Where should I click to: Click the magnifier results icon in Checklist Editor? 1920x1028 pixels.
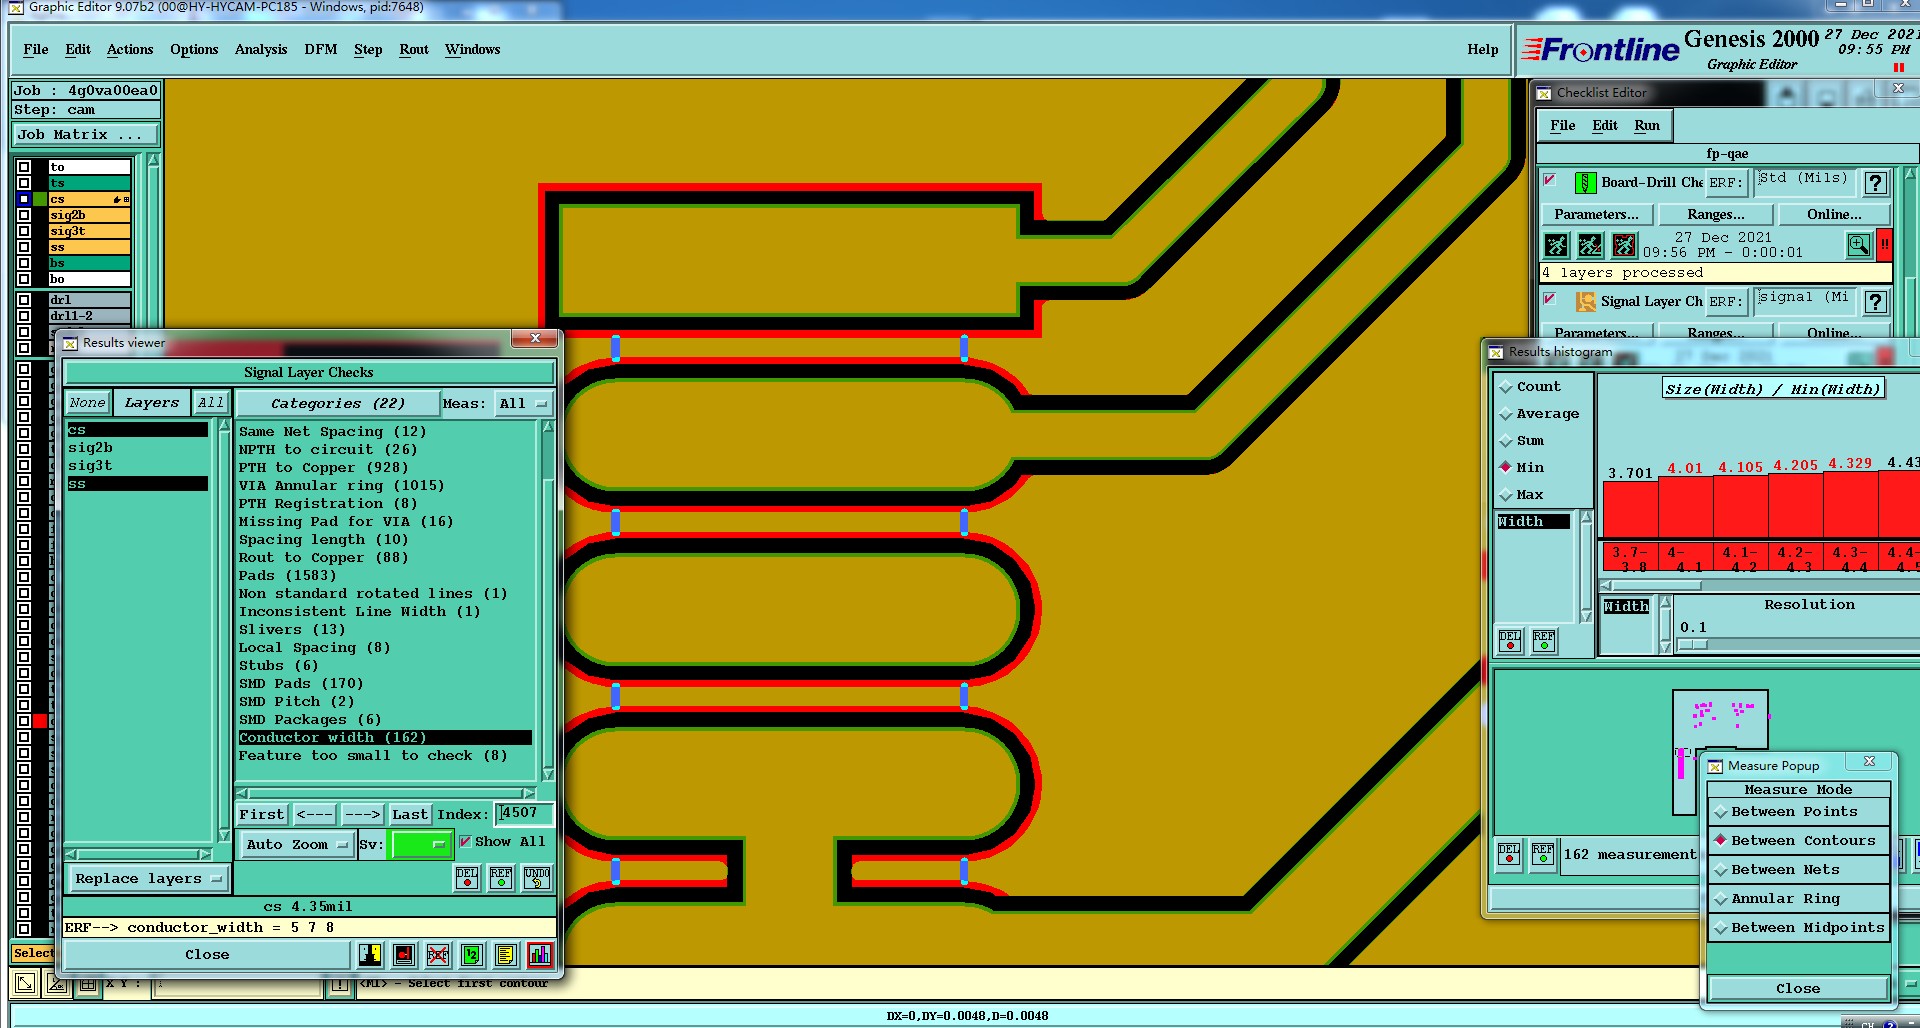coord(1858,245)
